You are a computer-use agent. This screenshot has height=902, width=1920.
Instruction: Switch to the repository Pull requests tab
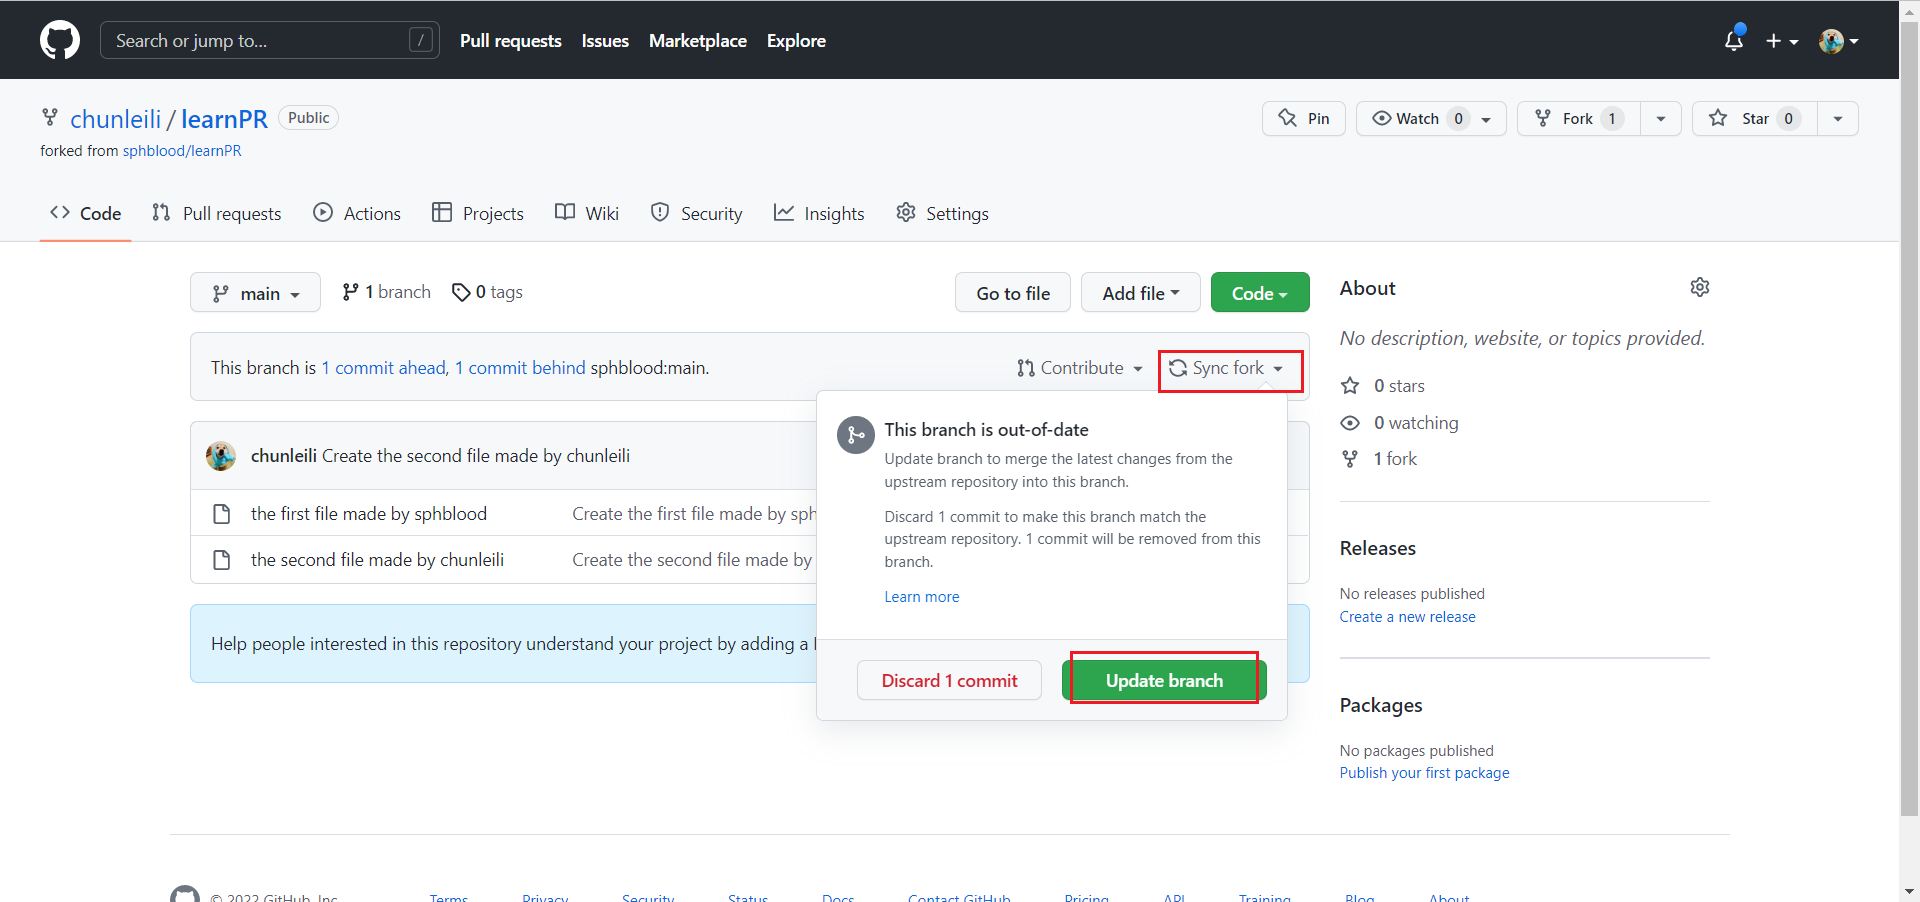(x=217, y=213)
